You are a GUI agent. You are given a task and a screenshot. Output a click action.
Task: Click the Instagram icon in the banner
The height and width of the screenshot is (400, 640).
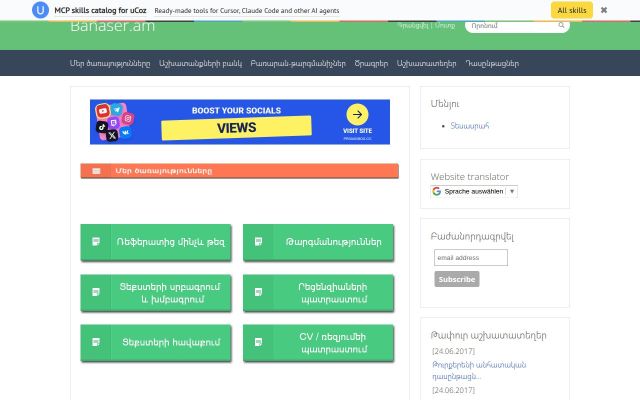tap(127, 118)
